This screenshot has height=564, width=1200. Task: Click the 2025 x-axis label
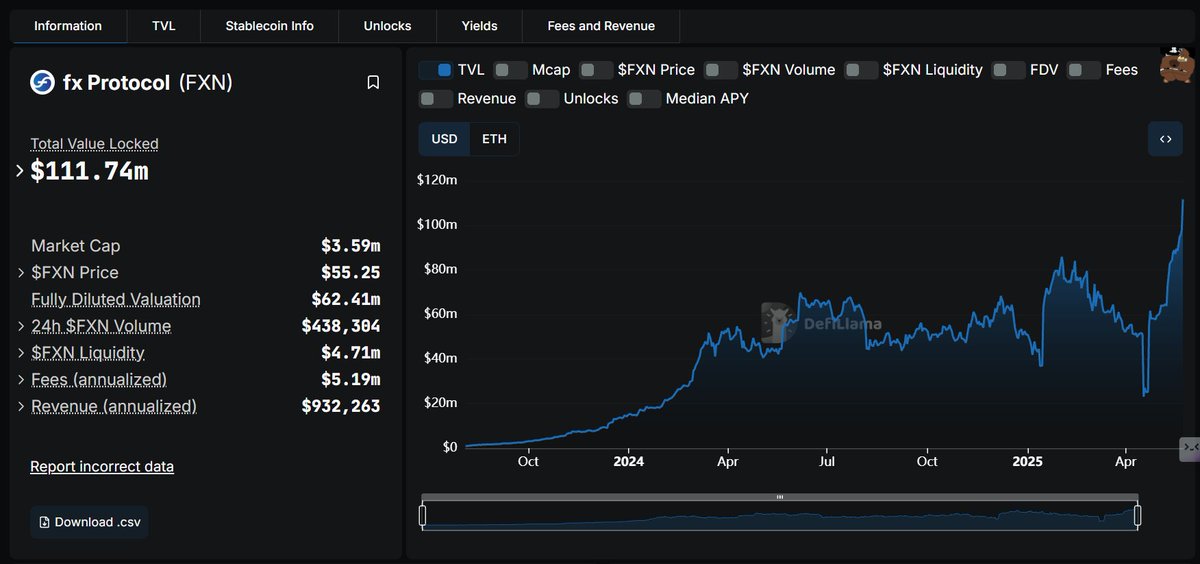pyautogui.click(x=1027, y=462)
